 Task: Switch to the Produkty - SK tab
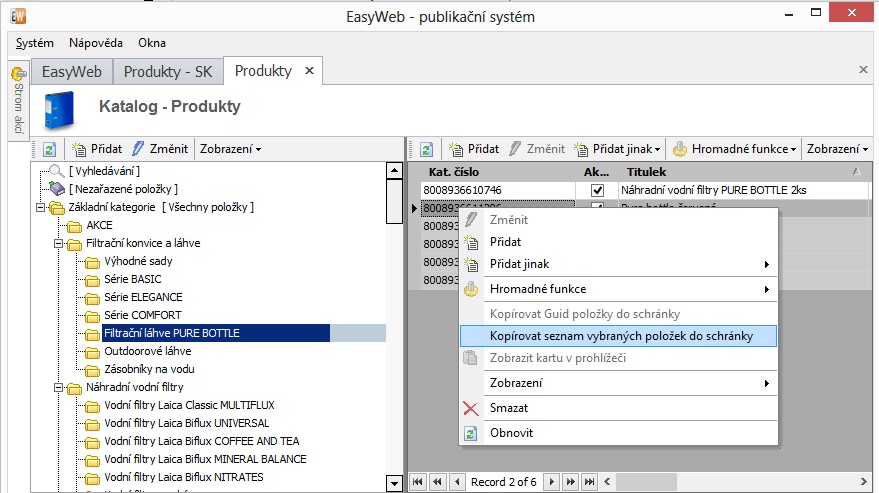(x=168, y=71)
